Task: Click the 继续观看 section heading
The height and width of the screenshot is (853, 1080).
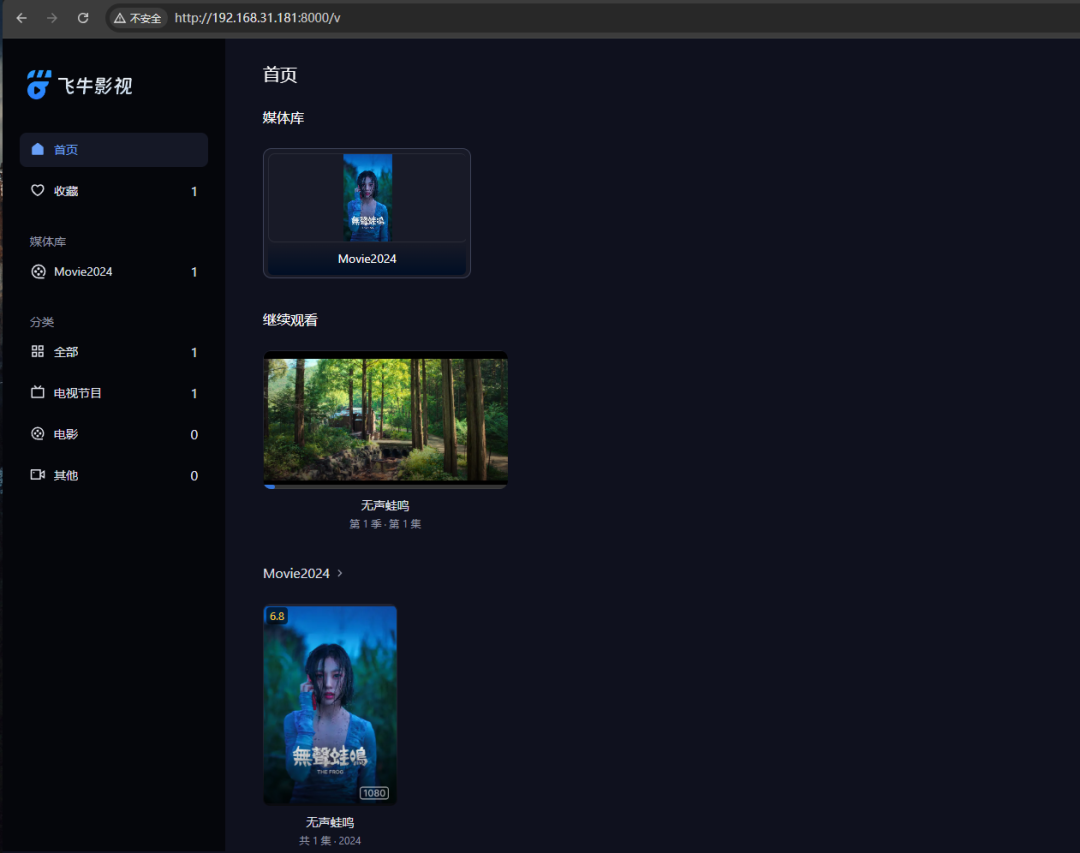Action: (290, 320)
